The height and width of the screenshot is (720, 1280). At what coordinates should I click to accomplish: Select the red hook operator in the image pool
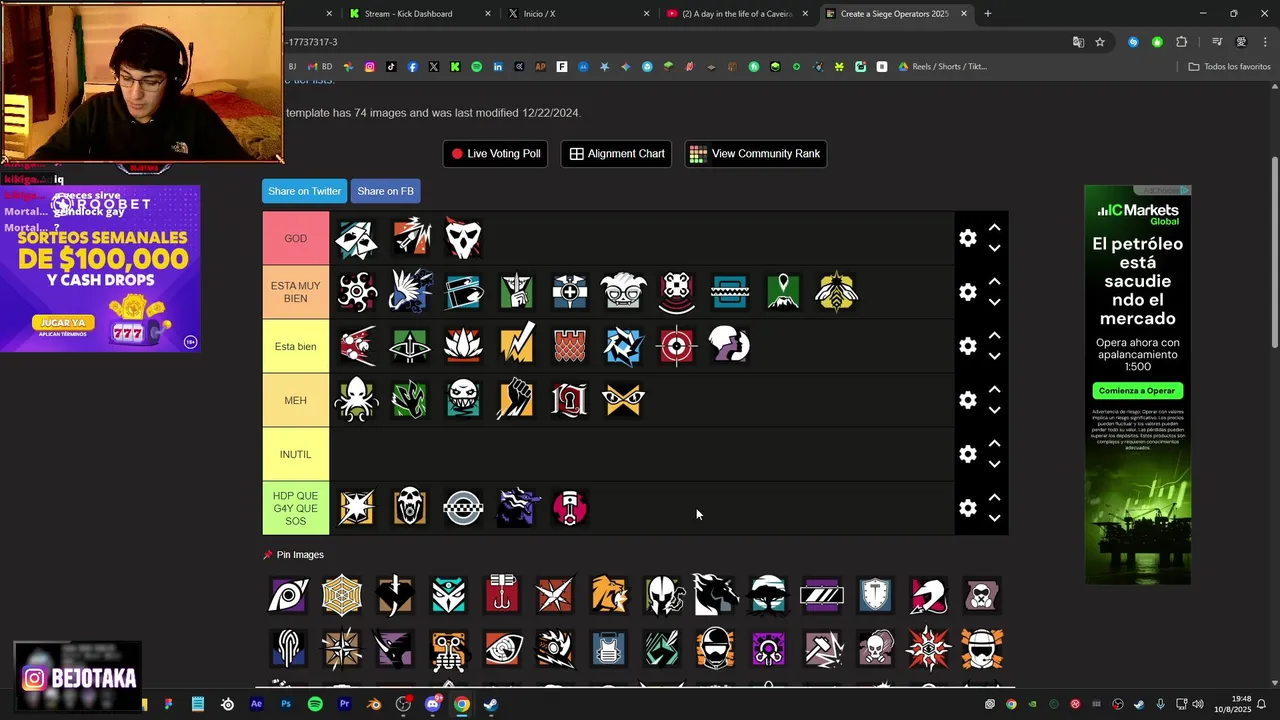coord(502,596)
